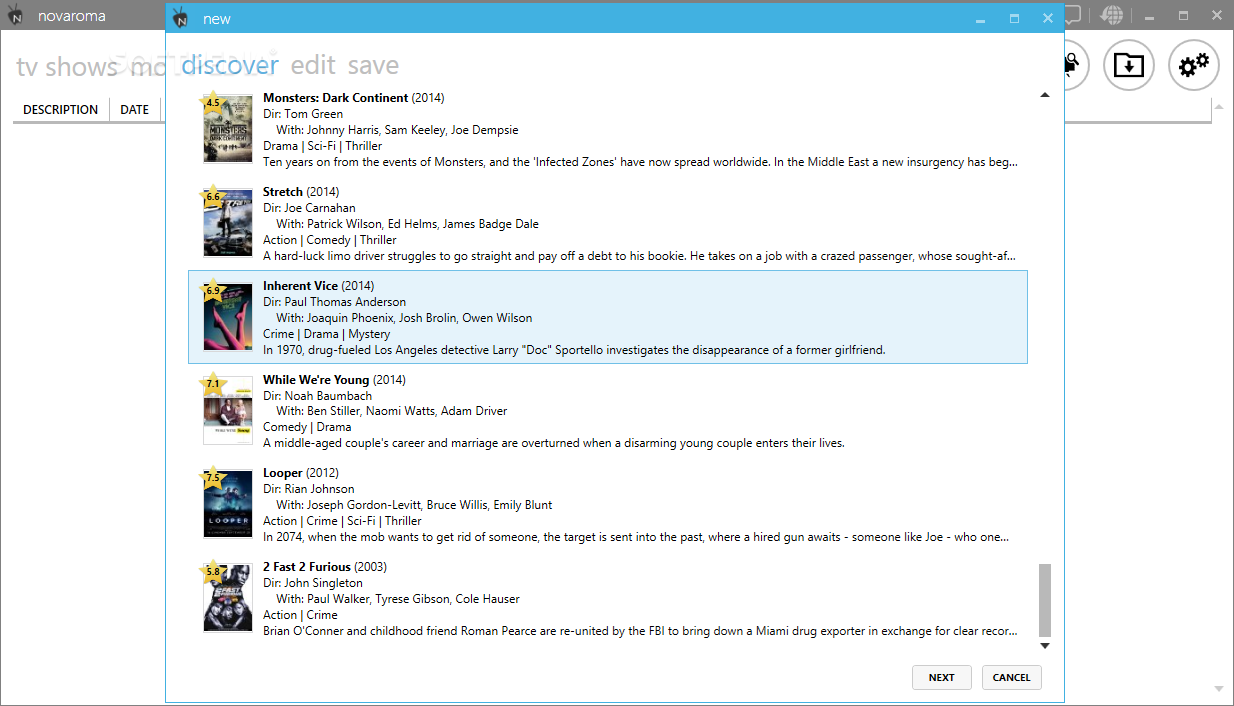Click the description starting "Brian O'Conner and childhood friend"

641,631
